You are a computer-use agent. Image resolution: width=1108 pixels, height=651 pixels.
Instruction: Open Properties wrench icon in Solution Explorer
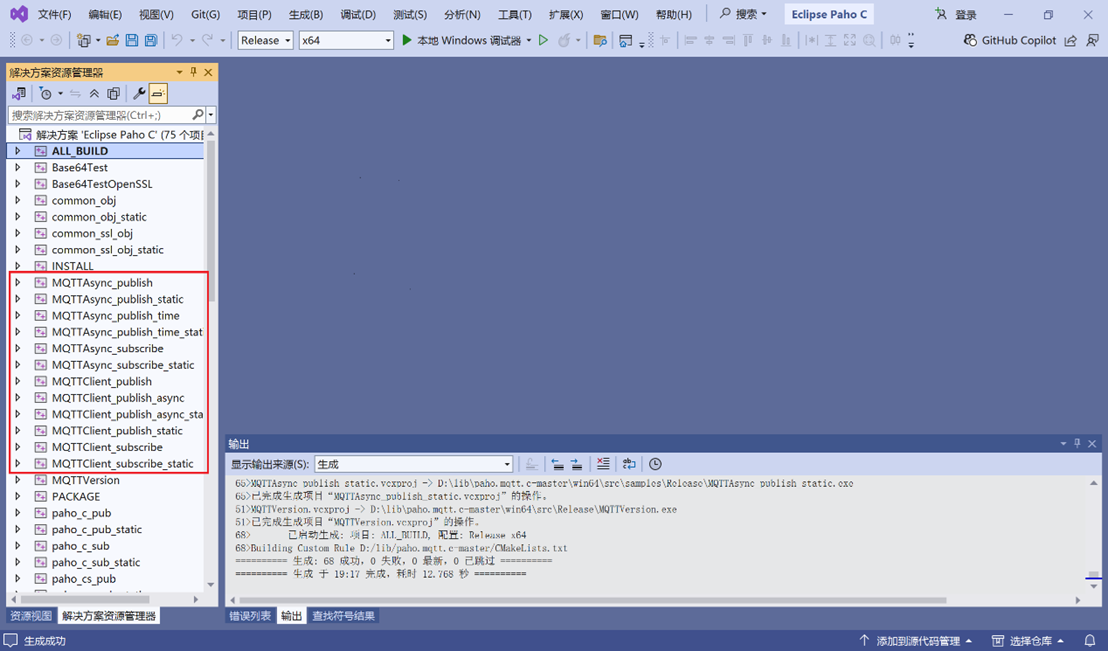coord(139,93)
